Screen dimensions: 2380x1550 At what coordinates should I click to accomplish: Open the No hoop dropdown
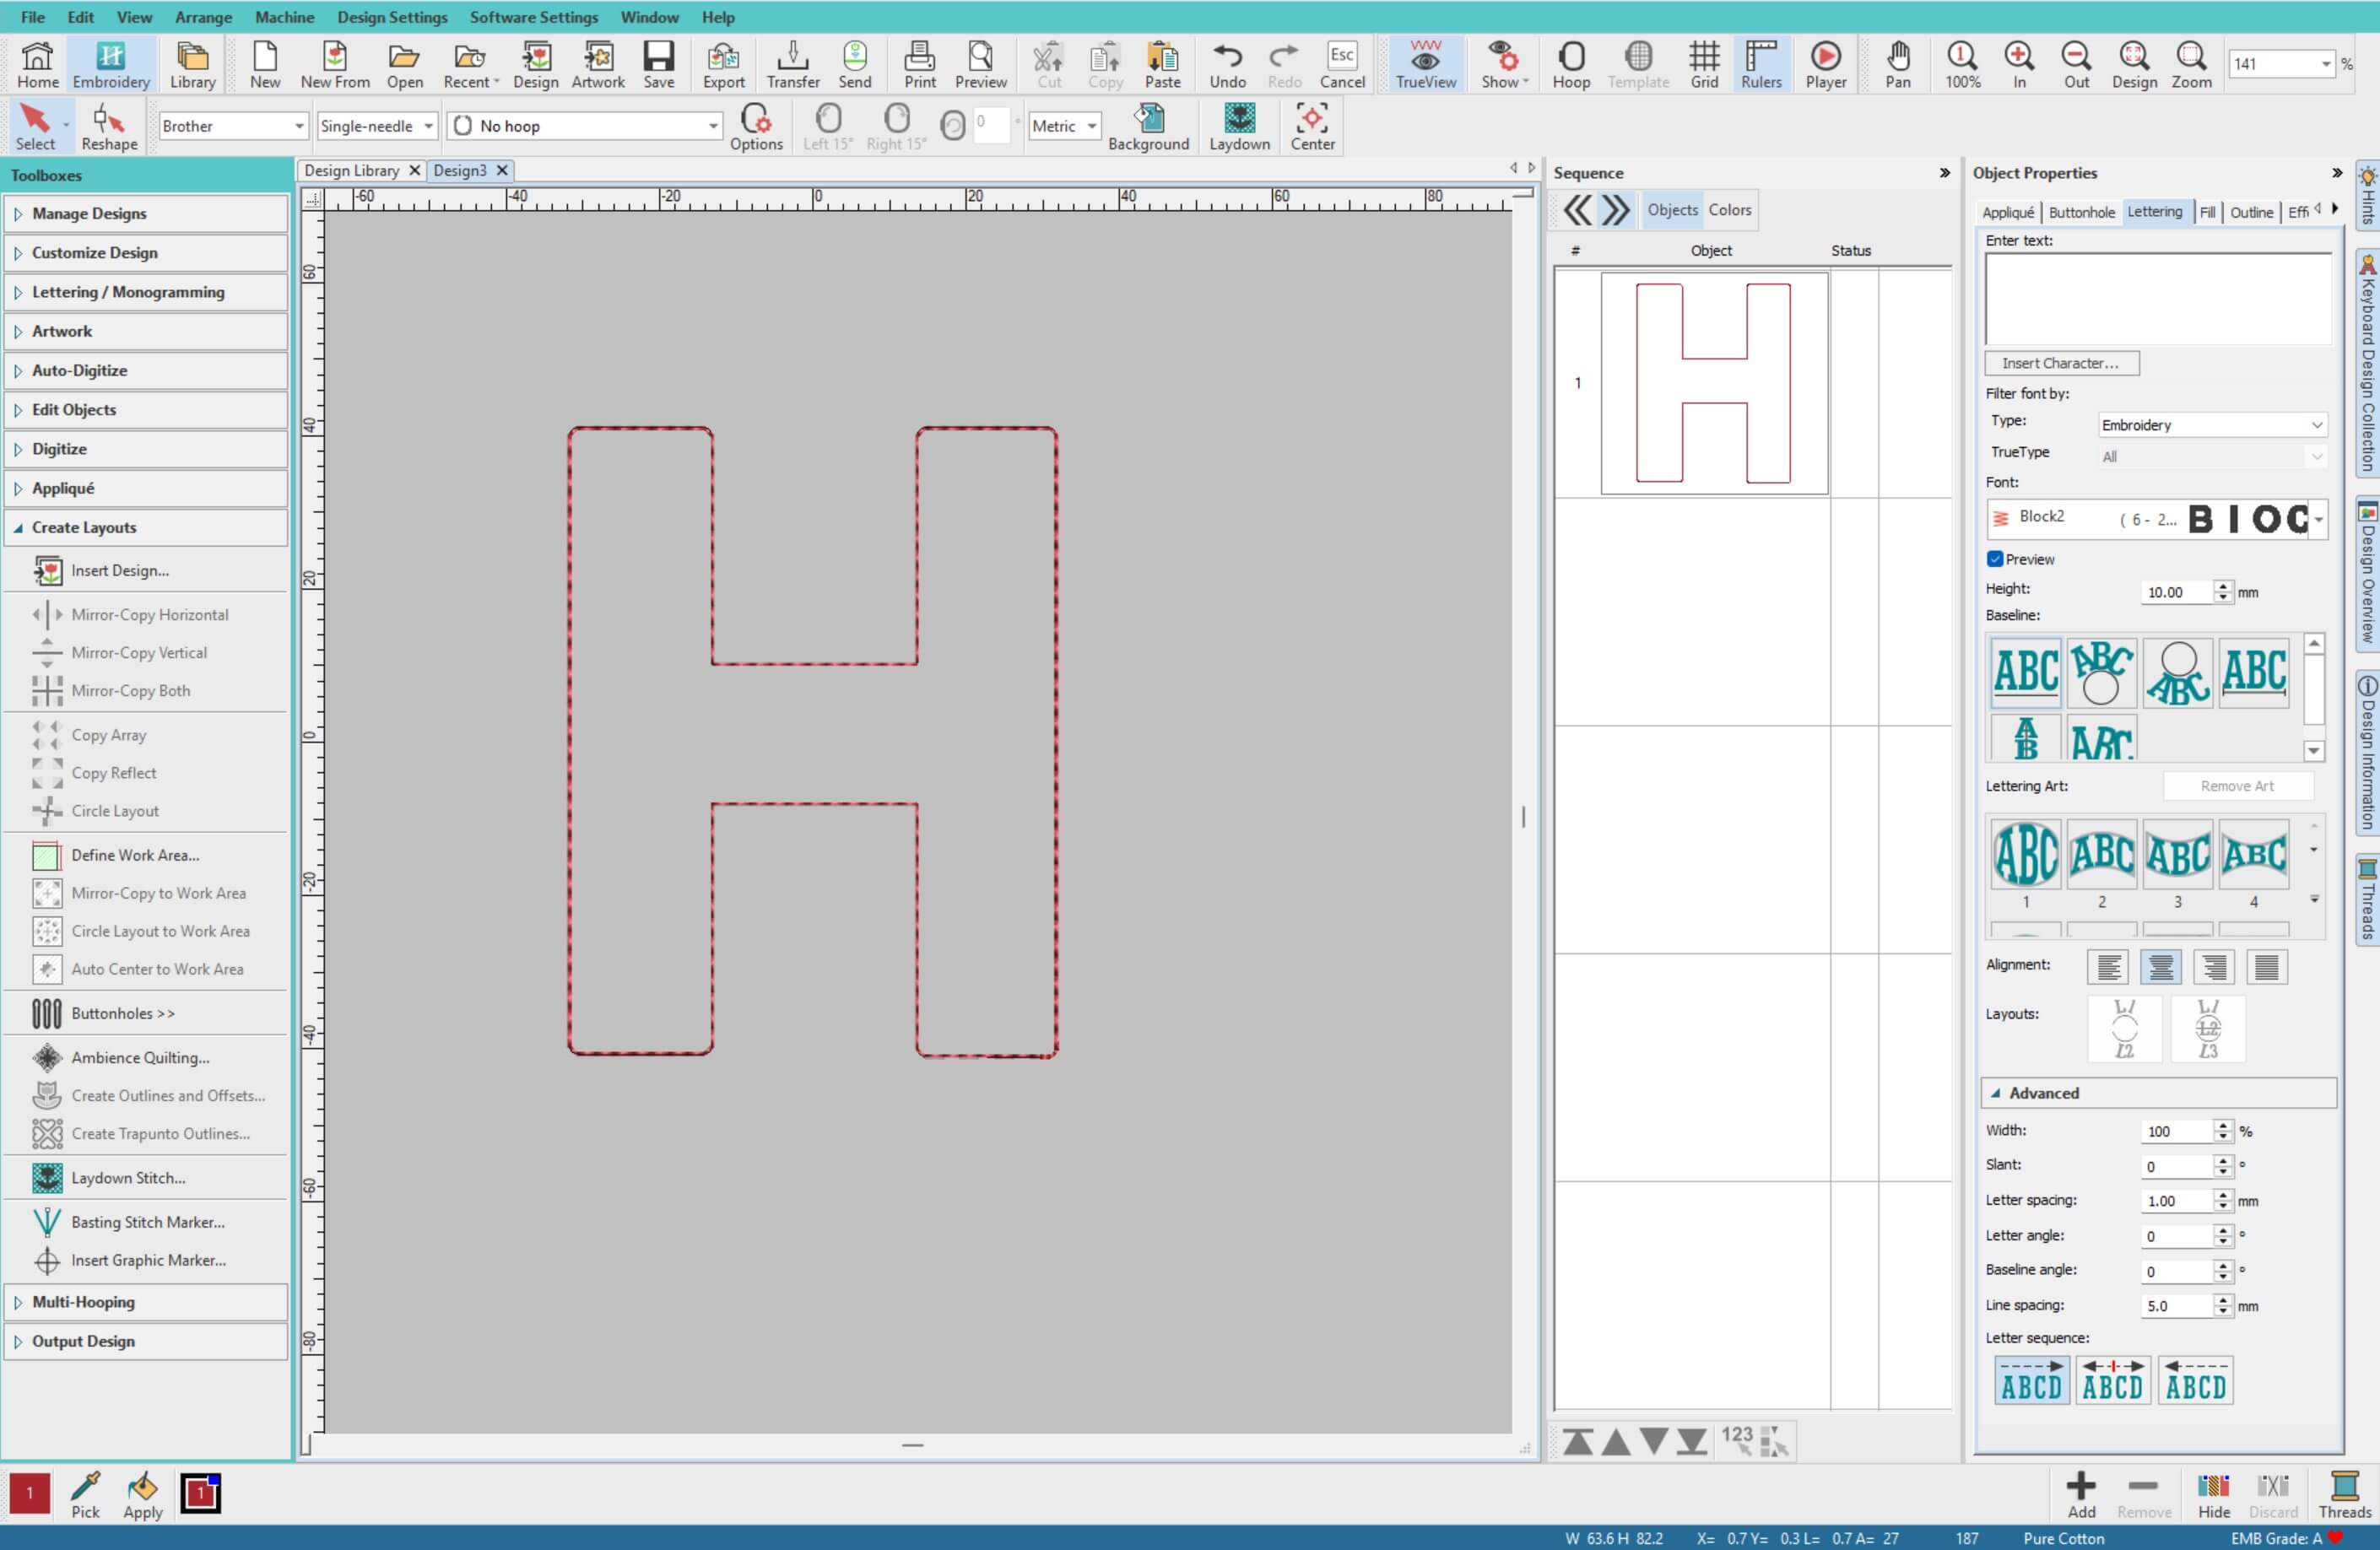(x=585, y=126)
